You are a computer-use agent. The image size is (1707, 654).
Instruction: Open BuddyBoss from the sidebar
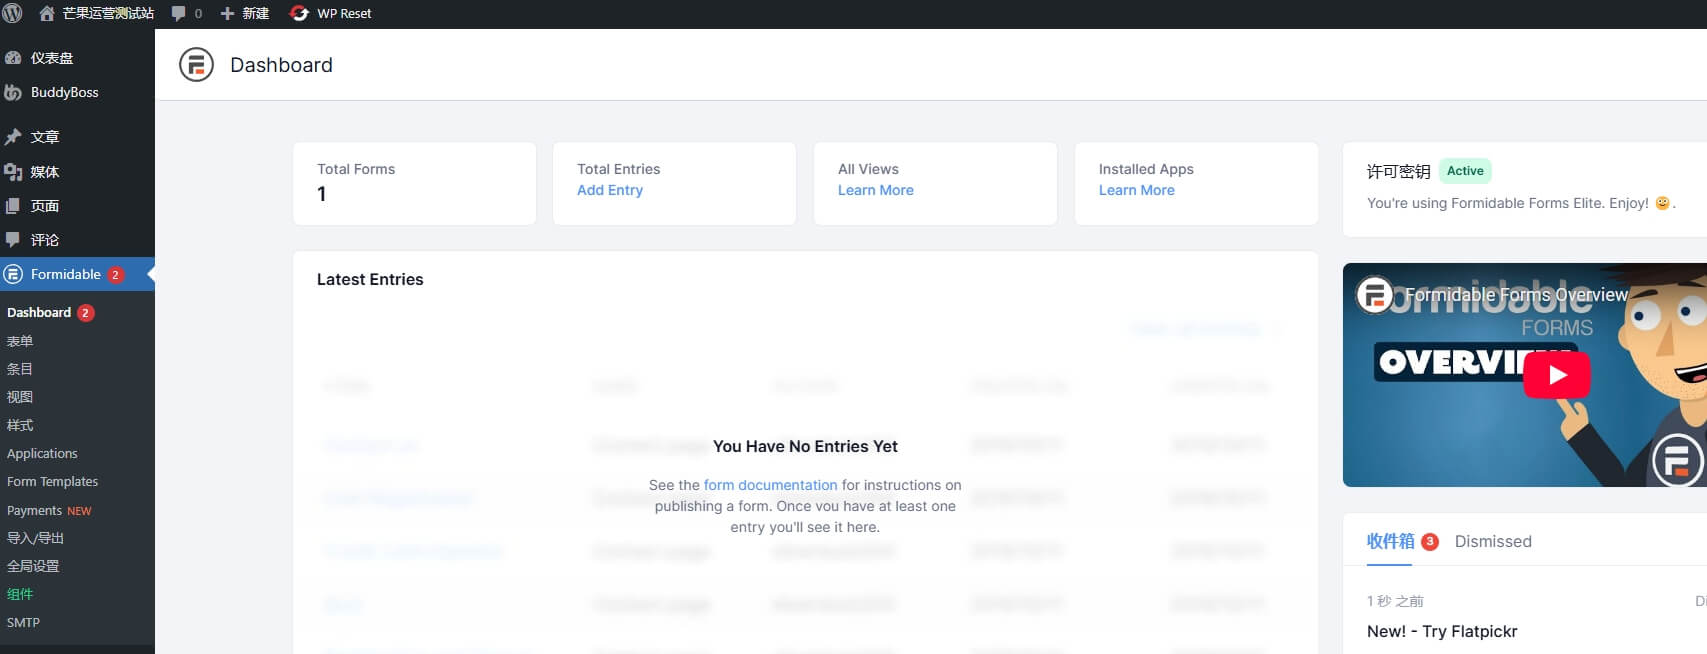click(x=64, y=92)
